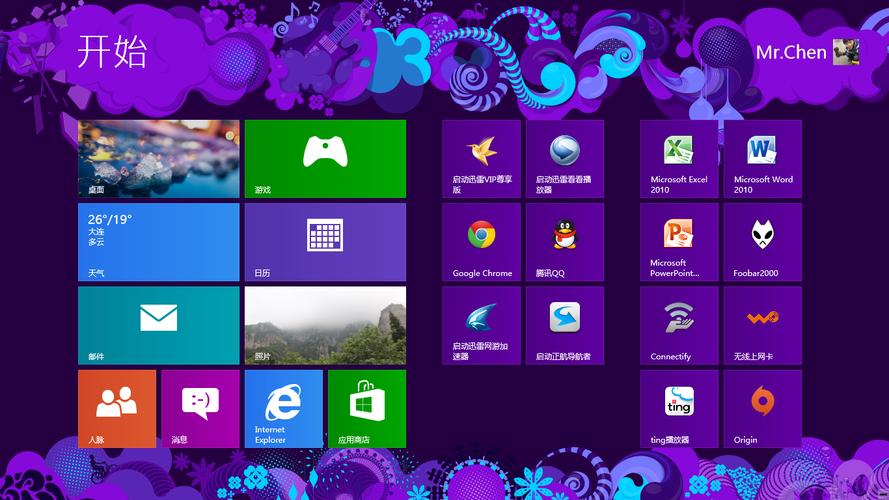Image resolution: width=889 pixels, height=500 pixels.
Task: Open the Photos mountain thumbnail tile
Action: [x=325, y=325]
